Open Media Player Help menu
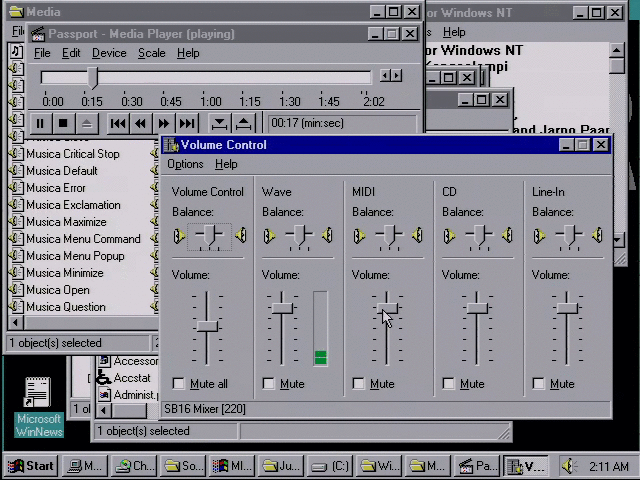 coord(188,53)
